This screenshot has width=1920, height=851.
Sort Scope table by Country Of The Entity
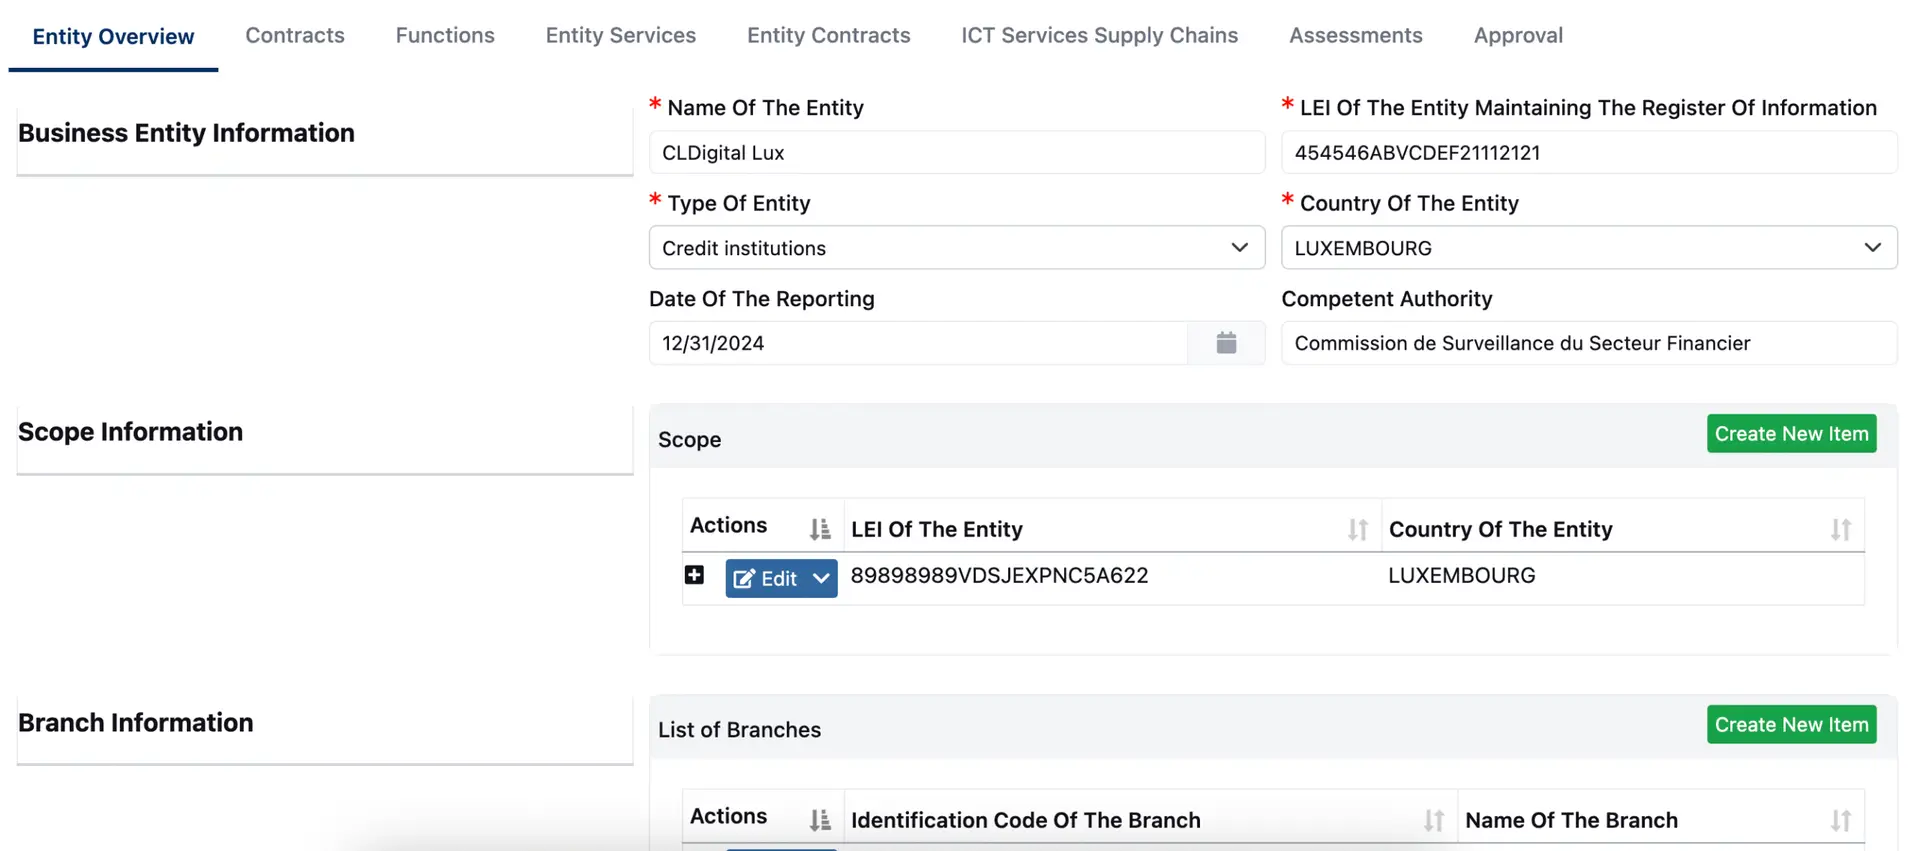(x=1840, y=529)
